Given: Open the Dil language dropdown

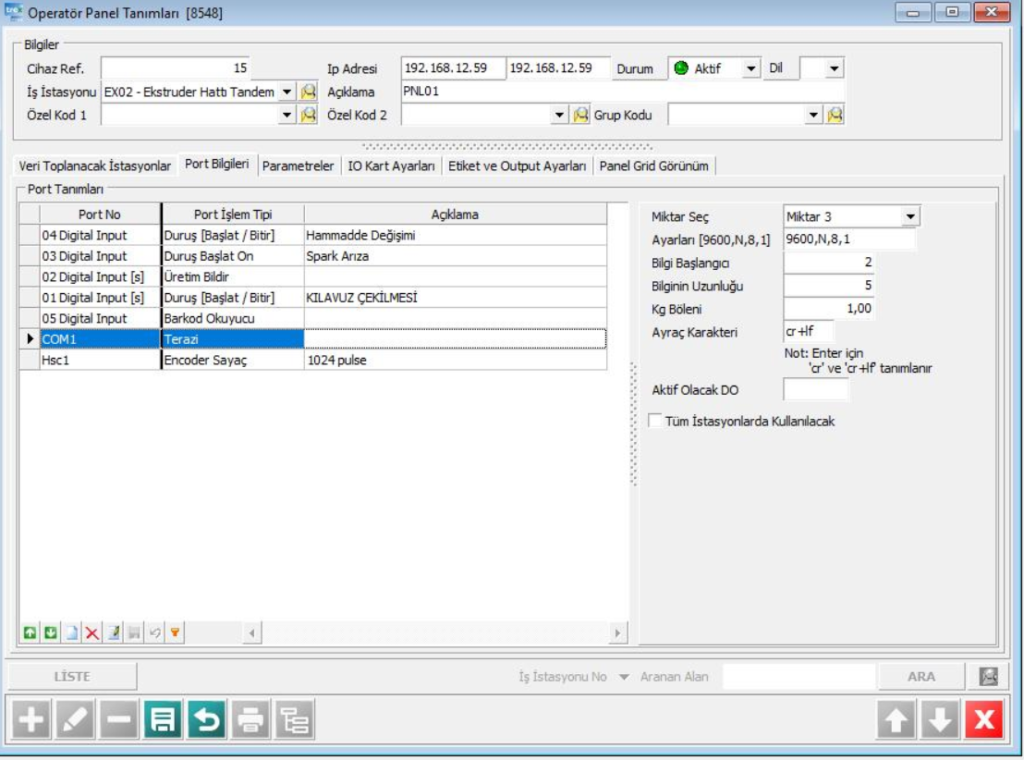Looking at the screenshot, I should (x=834, y=69).
